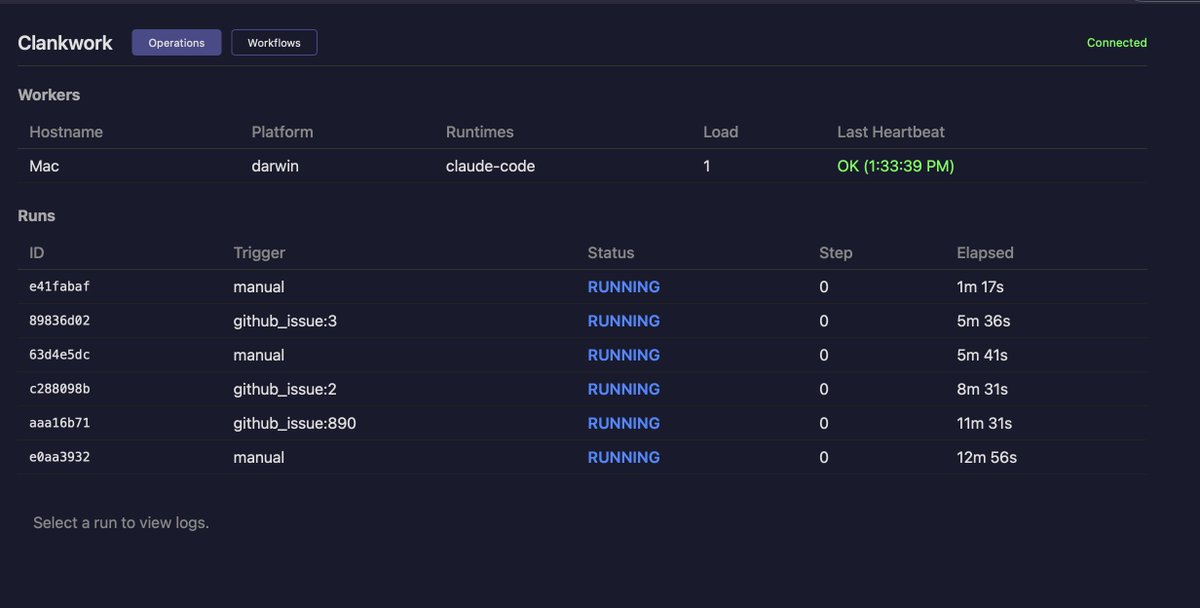The height and width of the screenshot is (608, 1200).
Task: Click the Hostname column header
Action: tap(66, 132)
